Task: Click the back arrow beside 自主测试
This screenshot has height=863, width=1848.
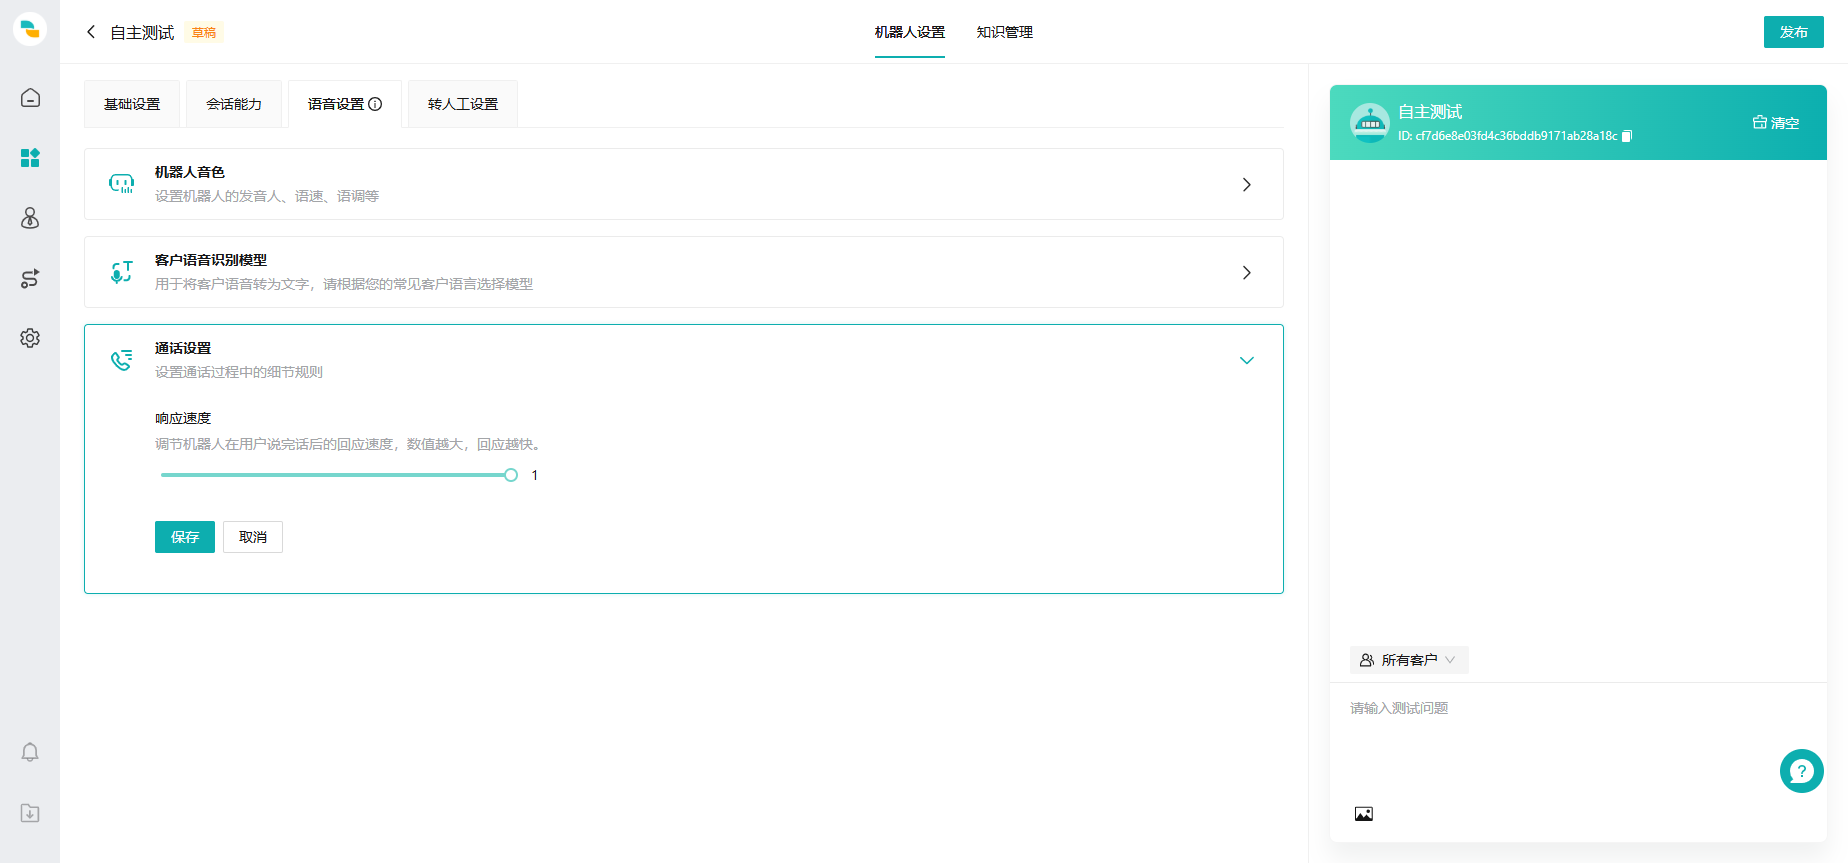Action: [x=91, y=32]
